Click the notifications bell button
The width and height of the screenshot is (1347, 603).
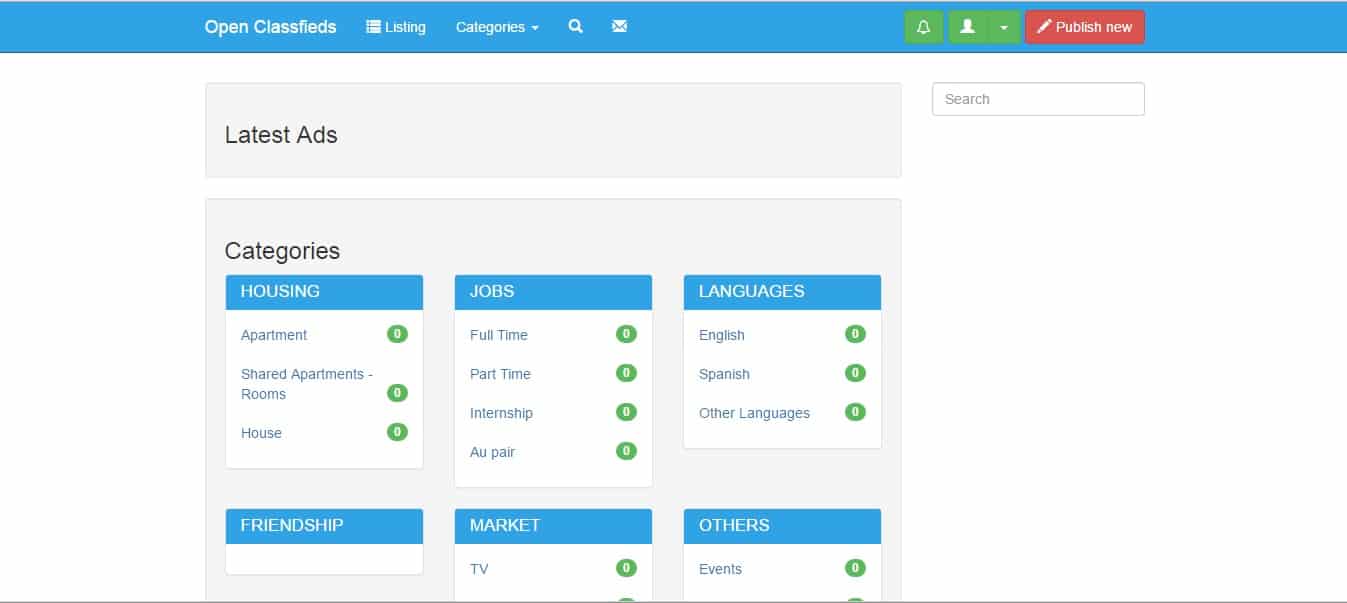(x=924, y=27)
